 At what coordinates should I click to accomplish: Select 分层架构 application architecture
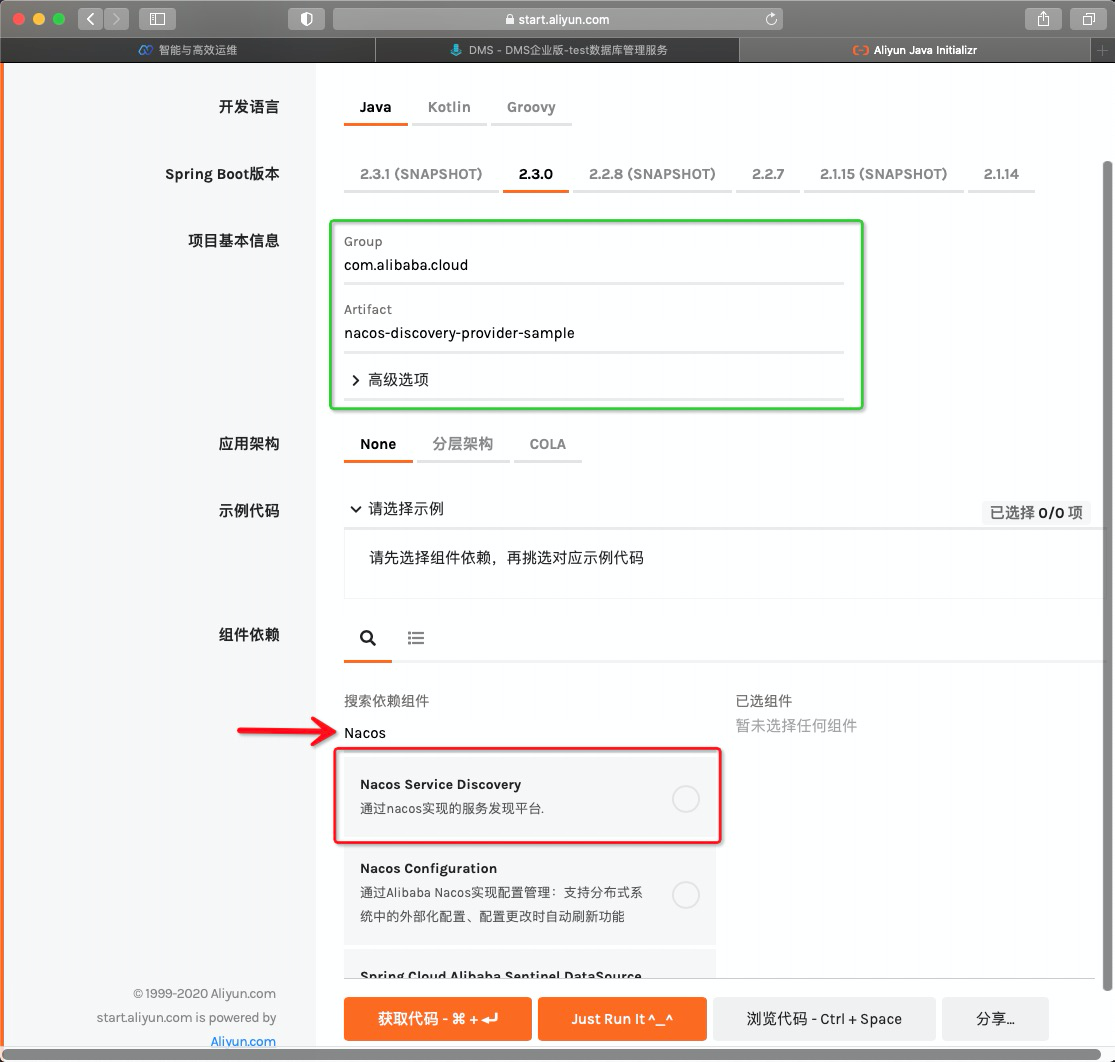(463, 445)
